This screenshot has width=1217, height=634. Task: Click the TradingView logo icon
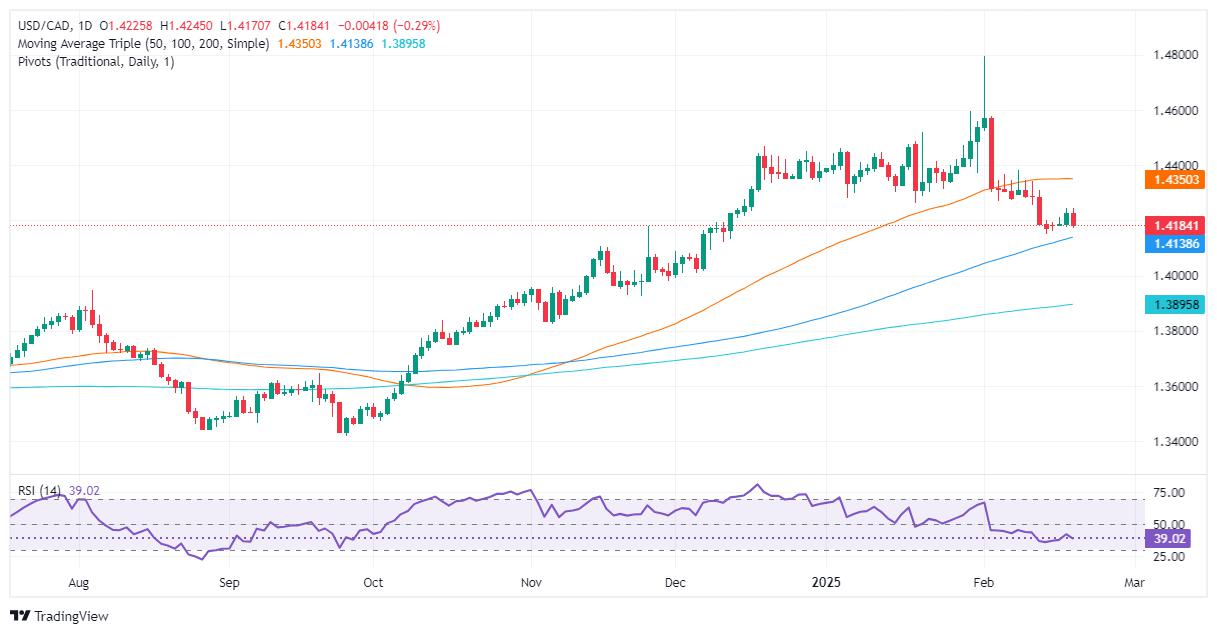[21, 616]
